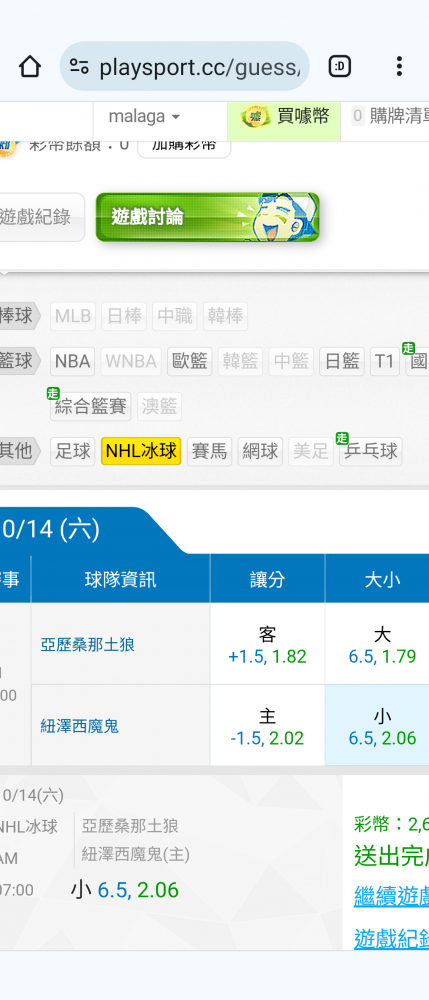
Task: Expand the malaga account dropdown
Action: point(144,117)
